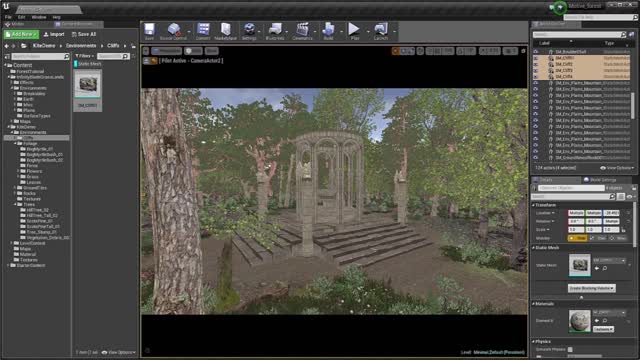Open editor Settings toolbar icon

pyautogui.click(x=249, y=31)
